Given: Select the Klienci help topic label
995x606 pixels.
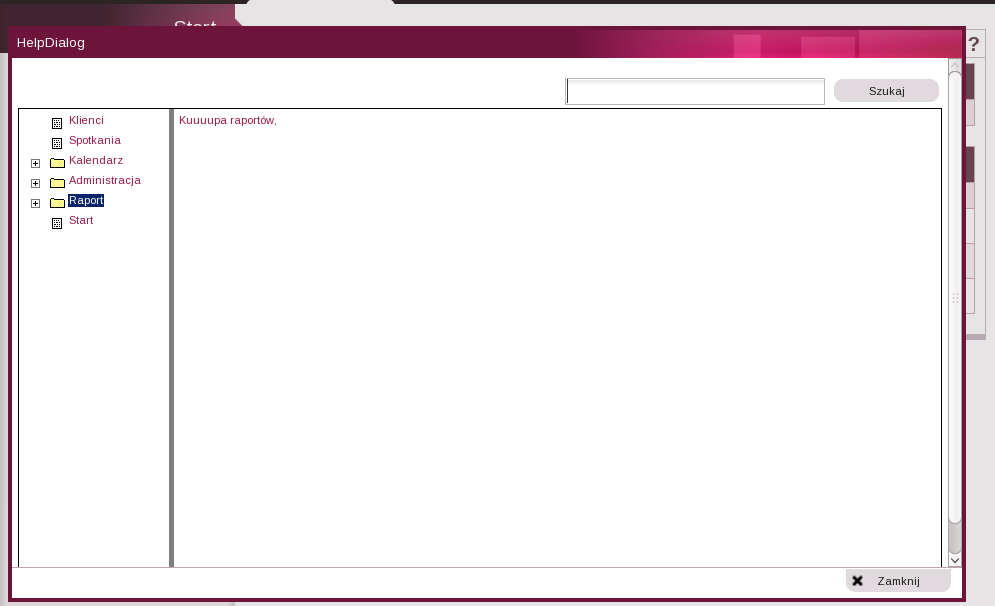Looking at the screenshot, I should click(x=86, y=120).
